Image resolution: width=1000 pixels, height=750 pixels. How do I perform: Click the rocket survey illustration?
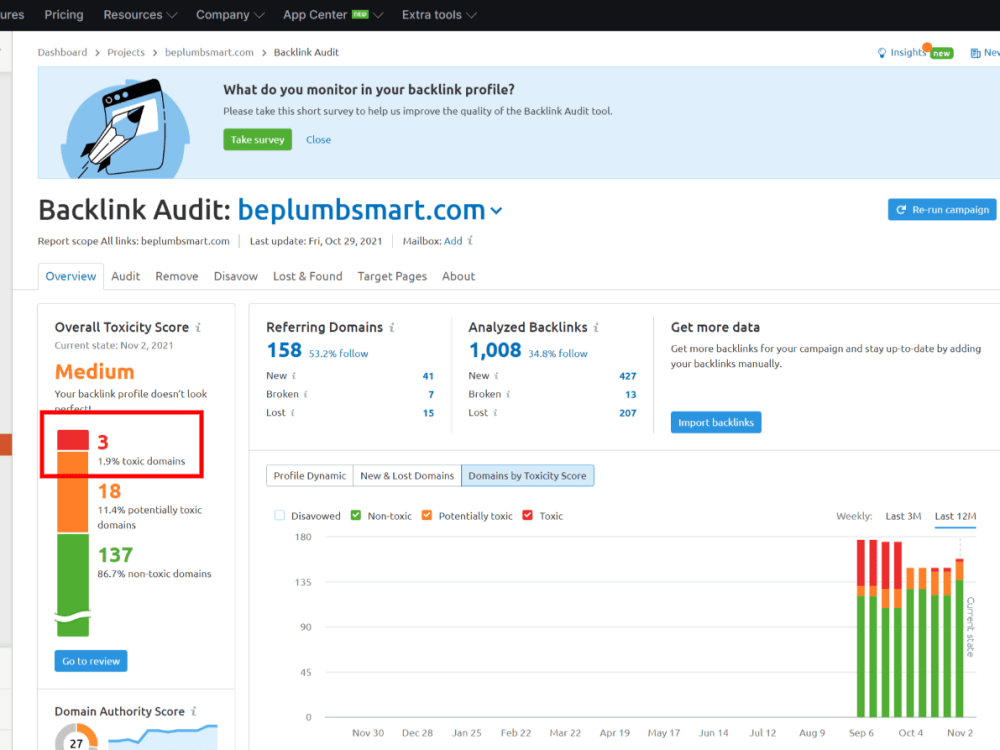tap(125, 128)
